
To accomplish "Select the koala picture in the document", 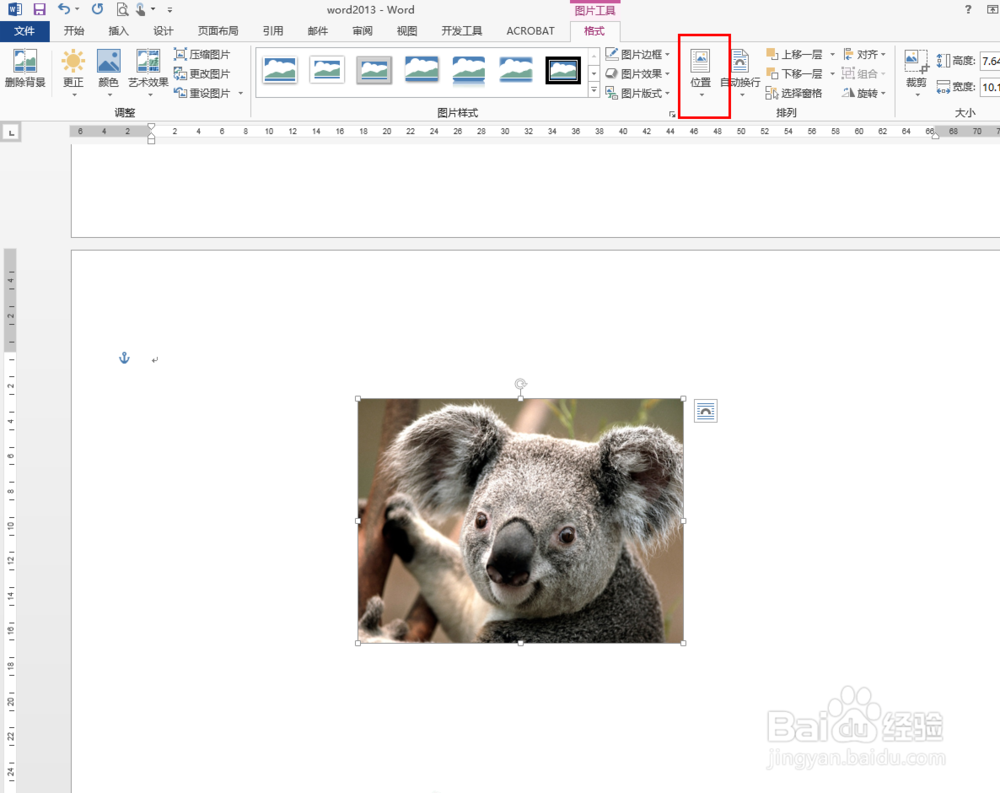I will [520, 521].
